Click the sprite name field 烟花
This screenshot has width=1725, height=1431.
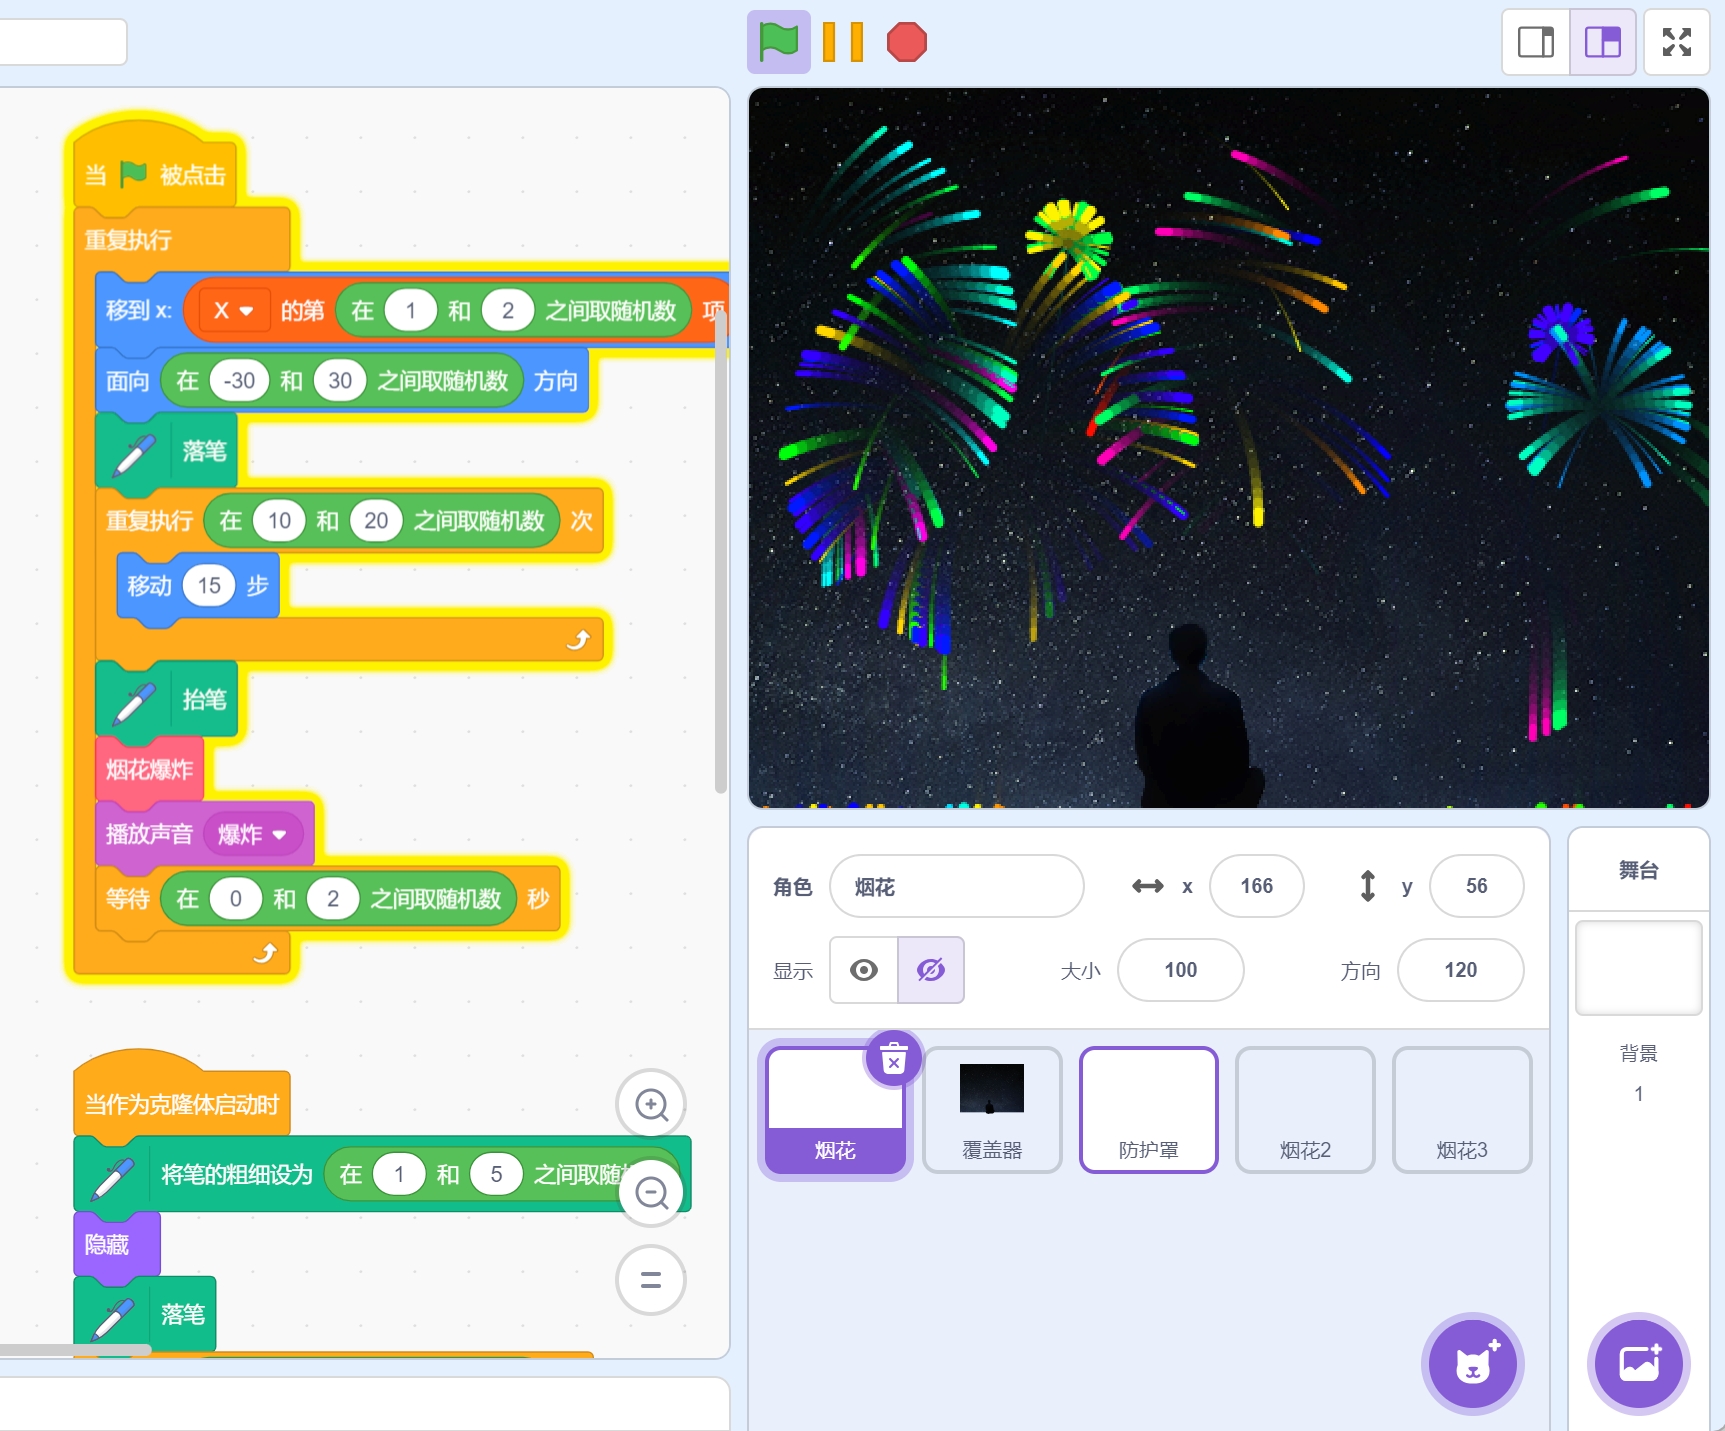[x=956, y=886]
